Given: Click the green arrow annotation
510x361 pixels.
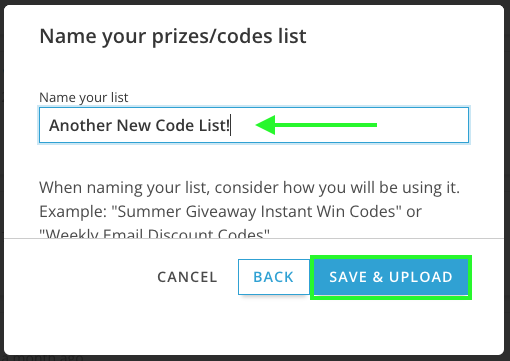Looking at the screenshot, I should tap(316, 125).
